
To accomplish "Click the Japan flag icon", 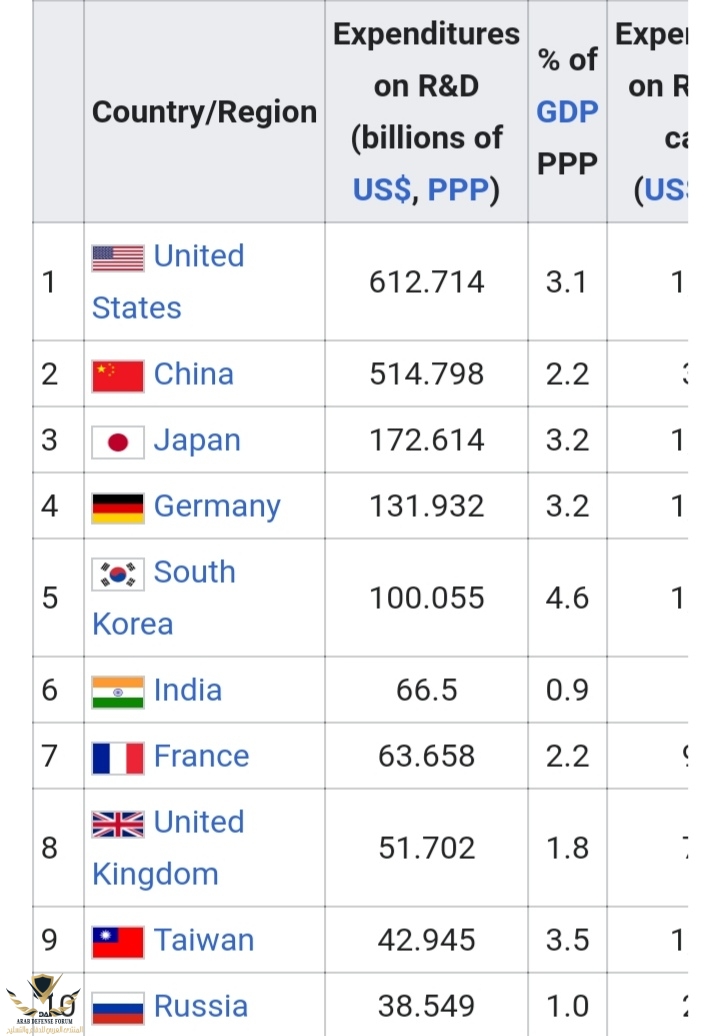I will click(118, 441).
